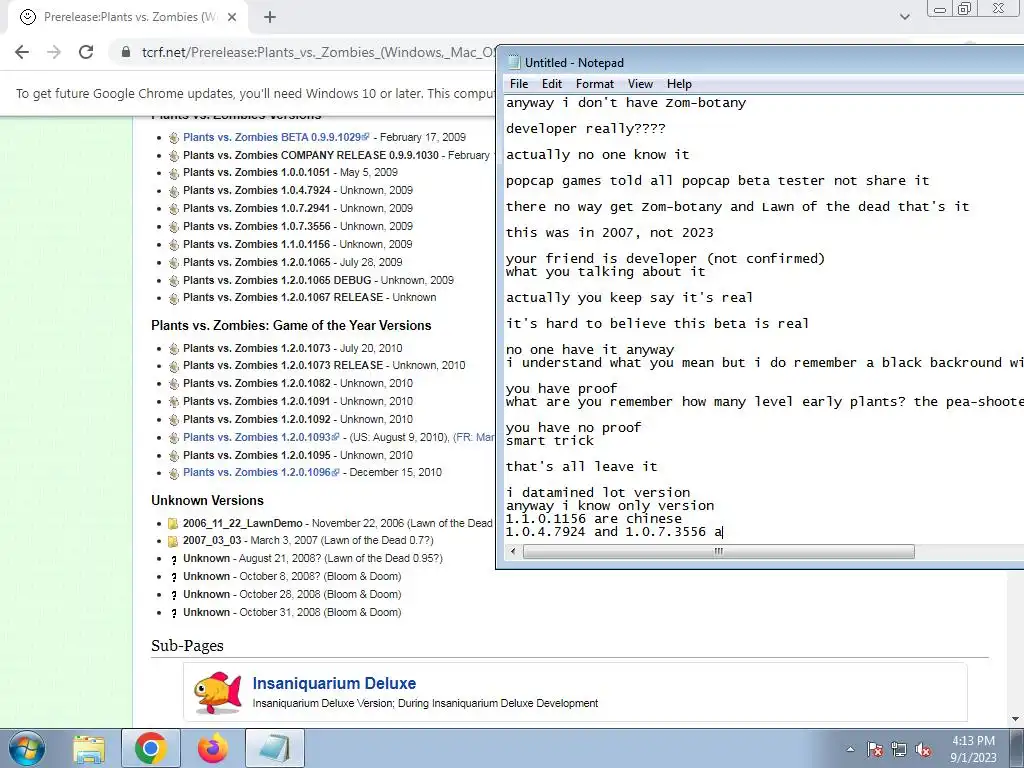This screenshot has width=1024, height=768.
Task: Click the 'Plants vs. Zombies: Game of the Year Versions' heading
Action: point(291,325)
